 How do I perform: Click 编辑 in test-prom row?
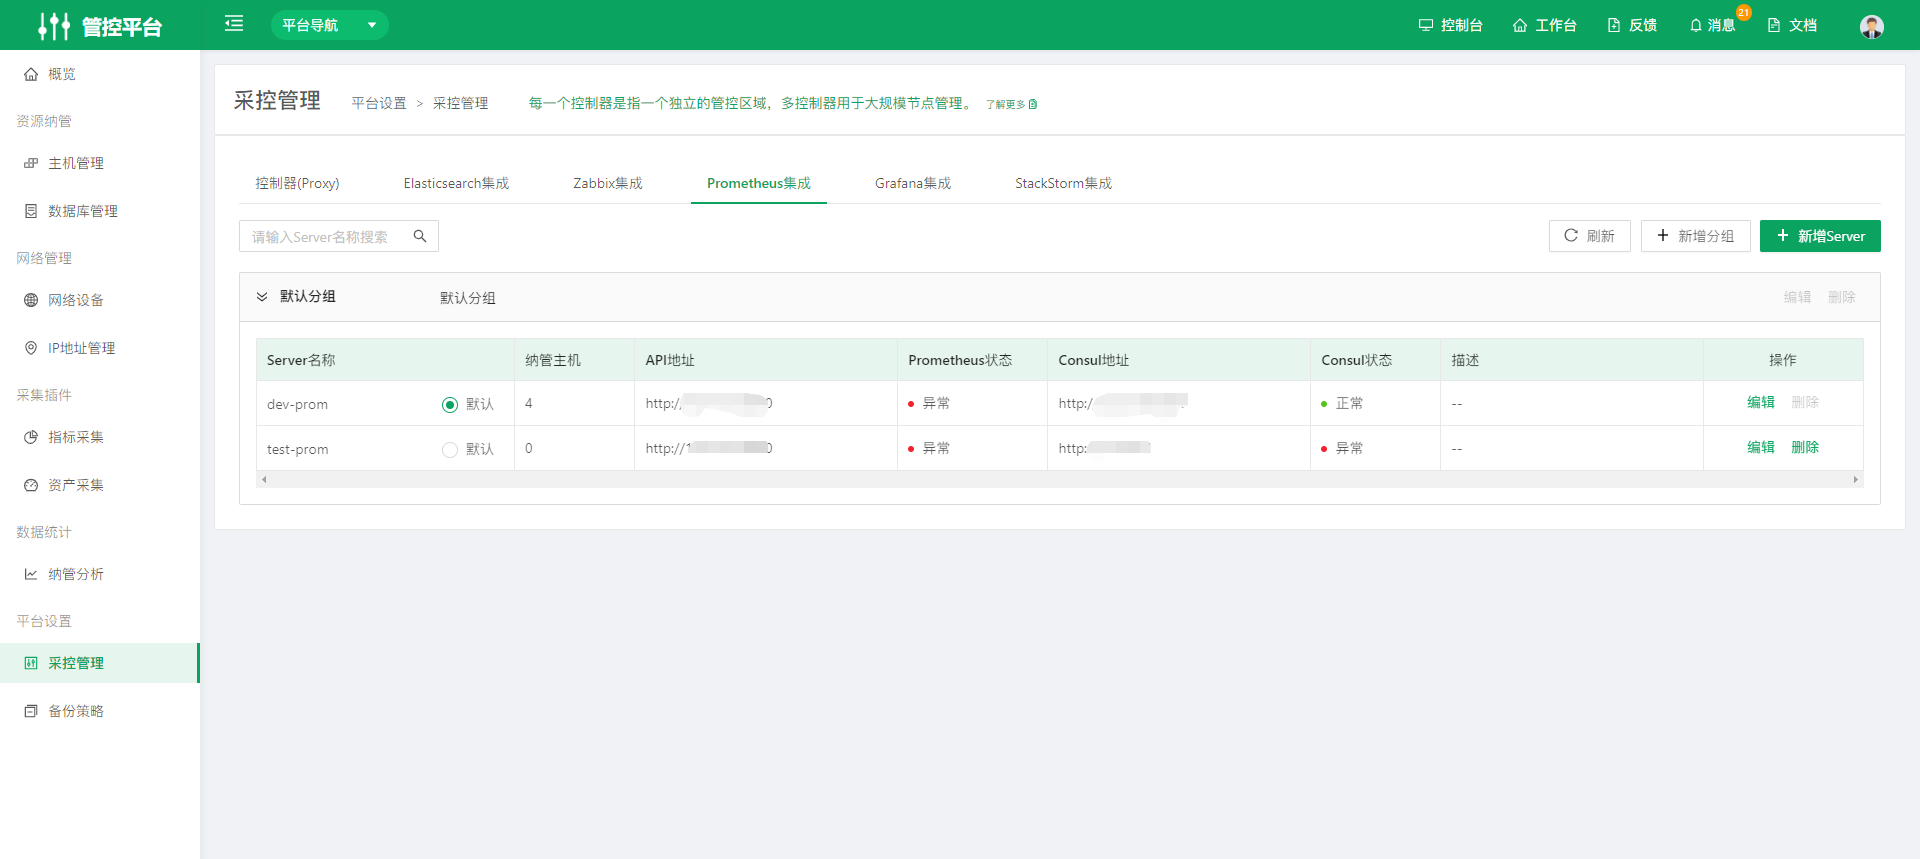pos(1761,447)
